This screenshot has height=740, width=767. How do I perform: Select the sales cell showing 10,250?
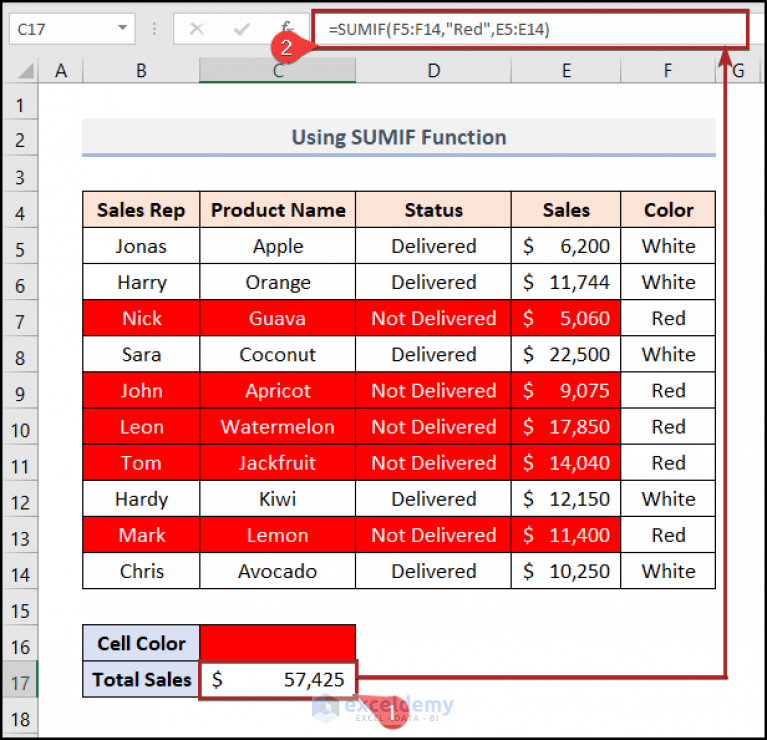tap(566, 571)
